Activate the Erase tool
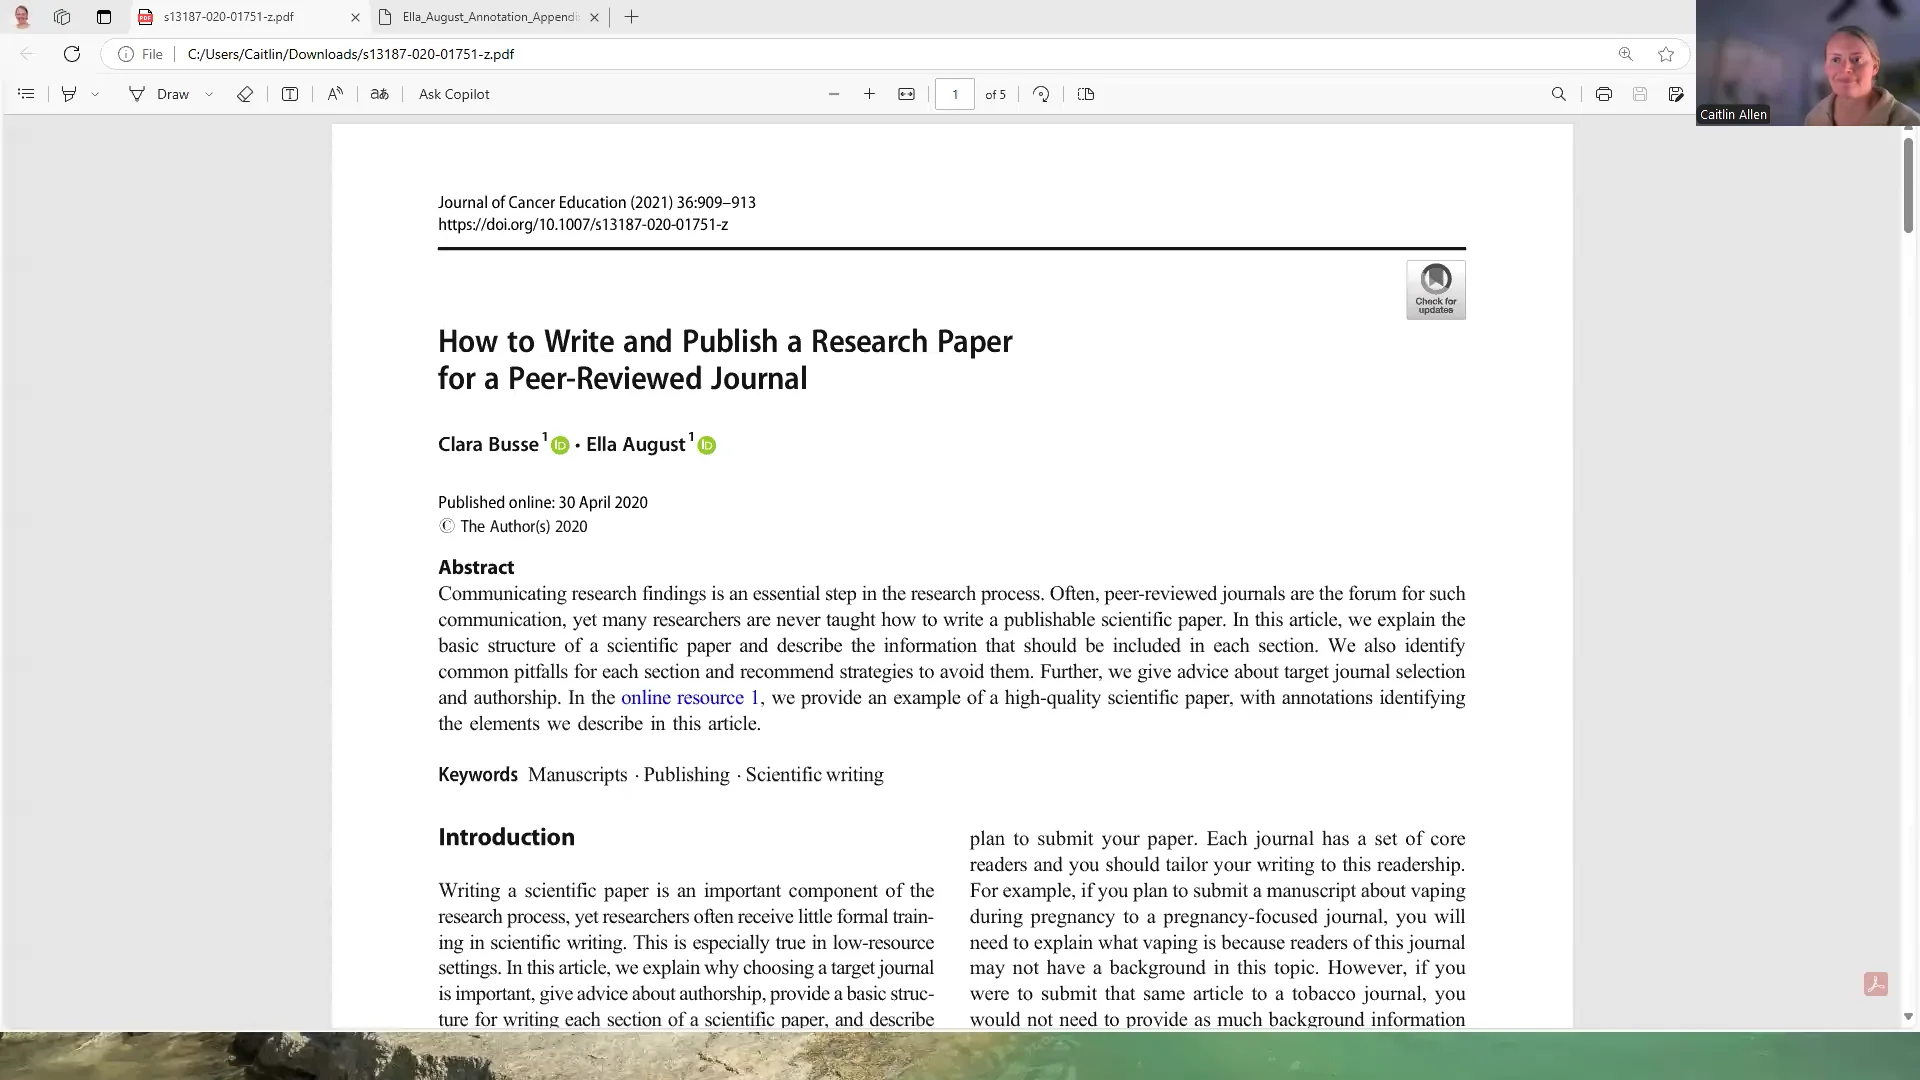Image resolution: width=1920 pixels, height=1080 pixels. click(245, 94)
